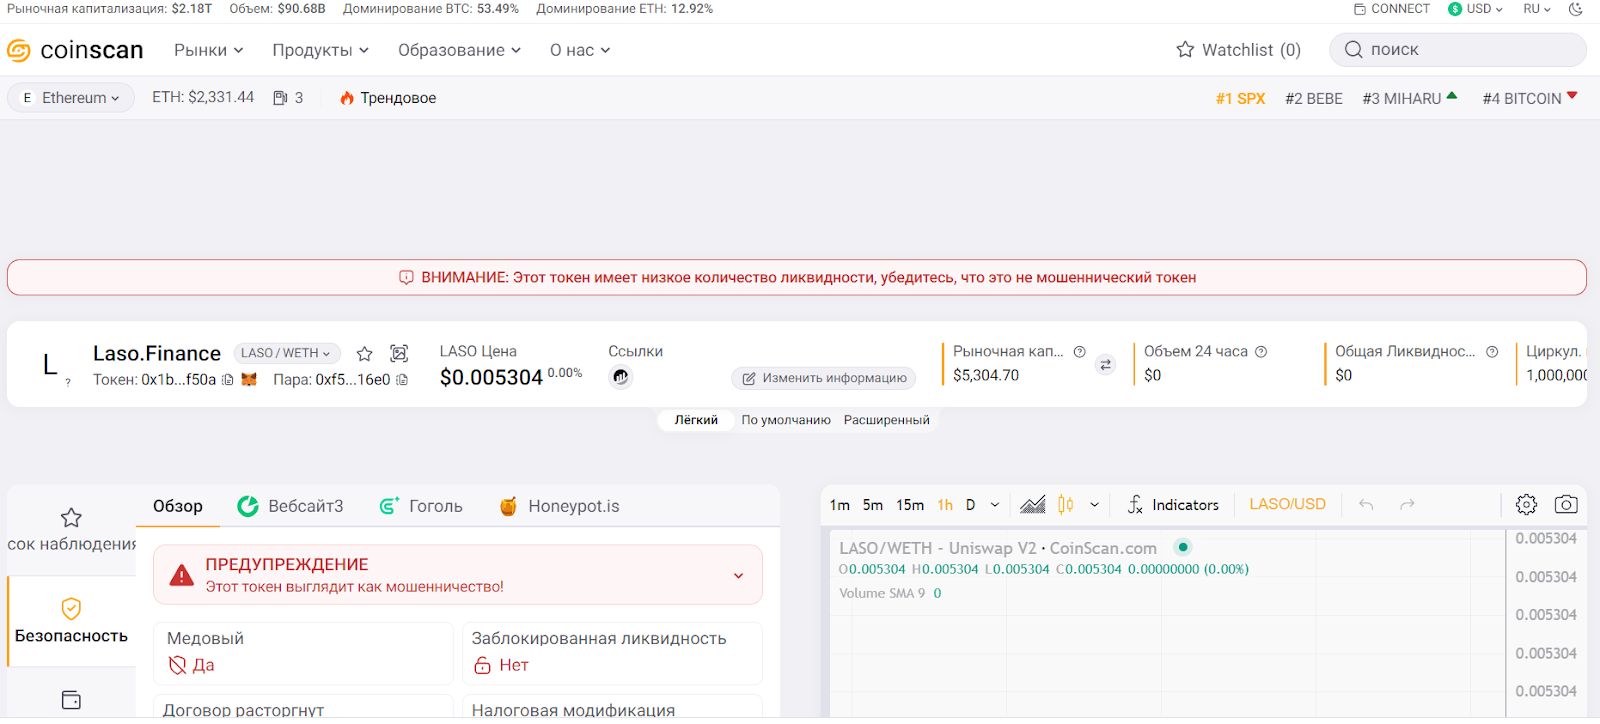Open the LASO / WETH pair dropdown
This screenshot has width=1600, height=724.
point(287,353)
